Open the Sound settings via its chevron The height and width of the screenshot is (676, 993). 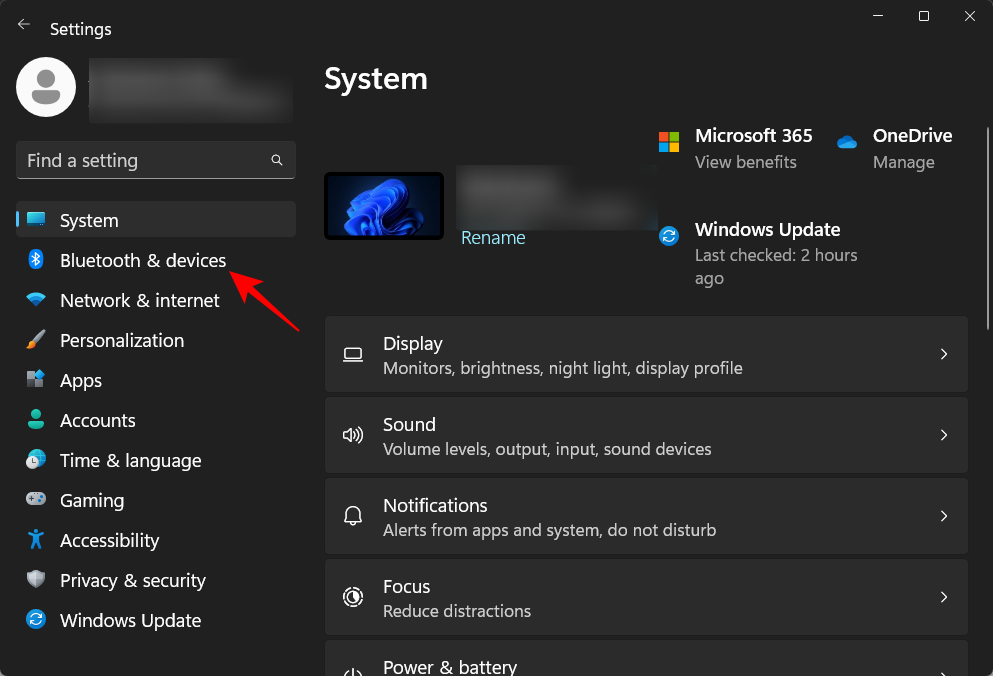(944, 435)
